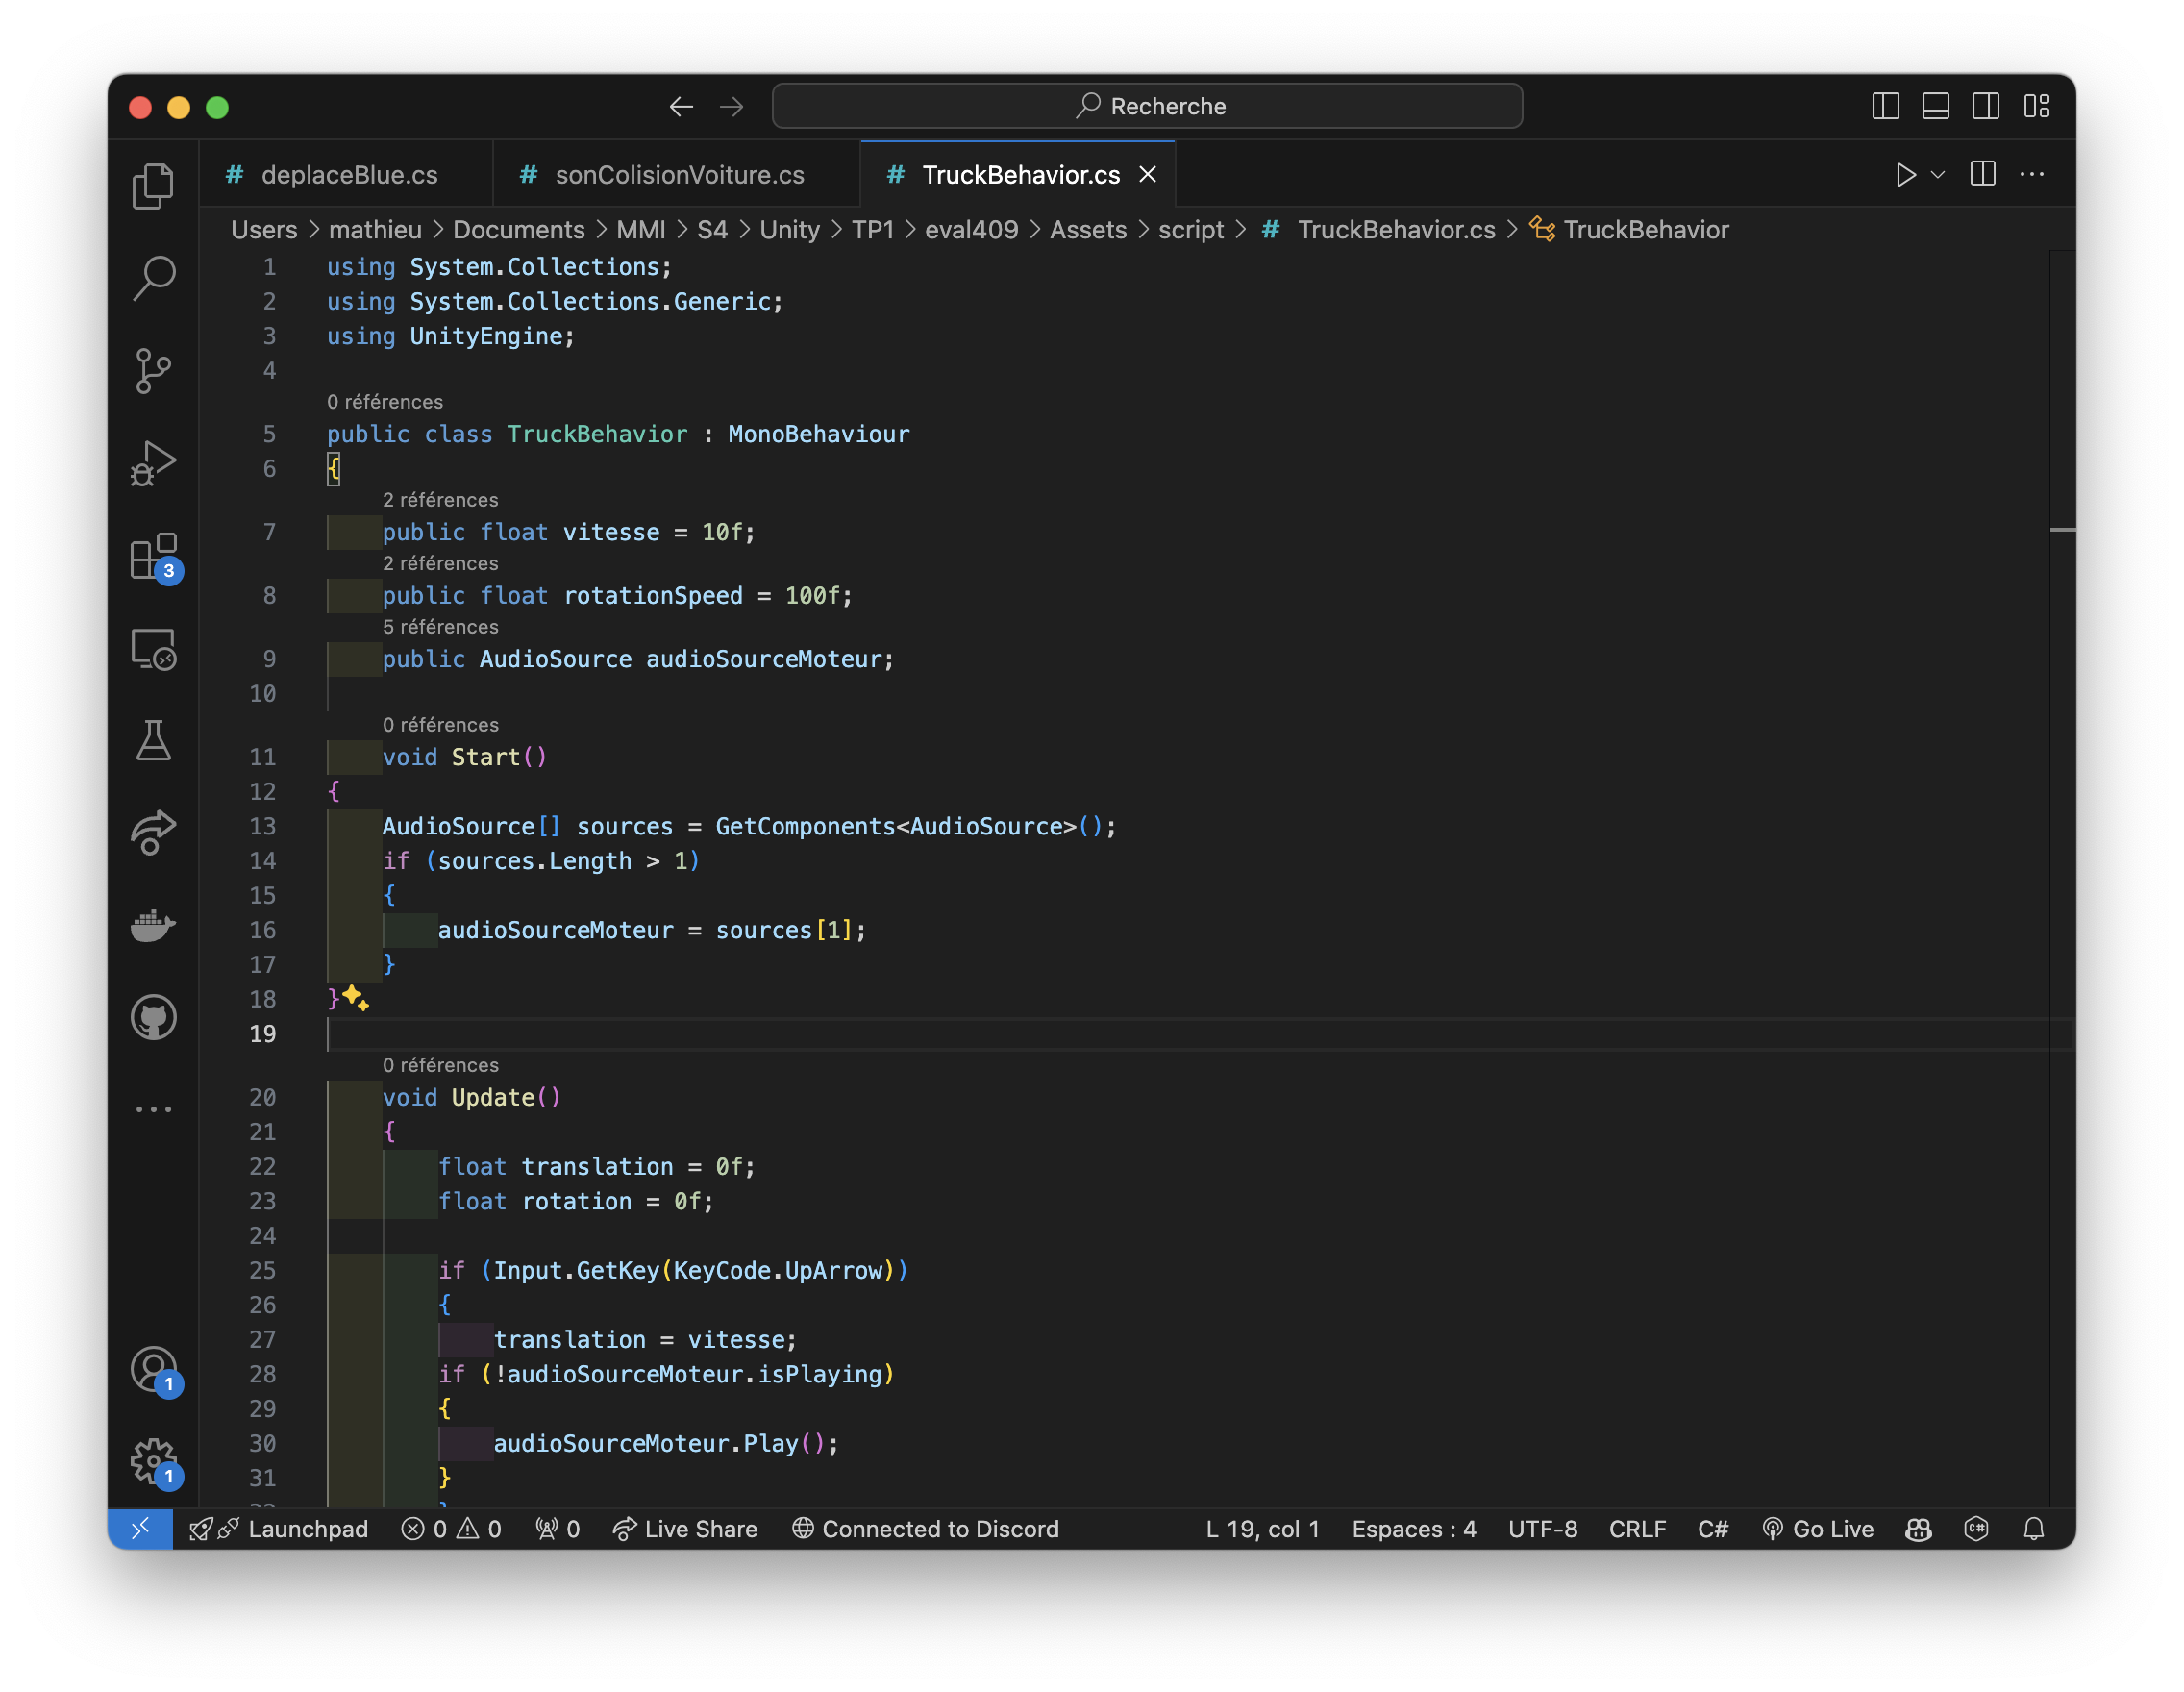Click the 5 références CodeLens above audioSourceMoteur

coord(440,627)
